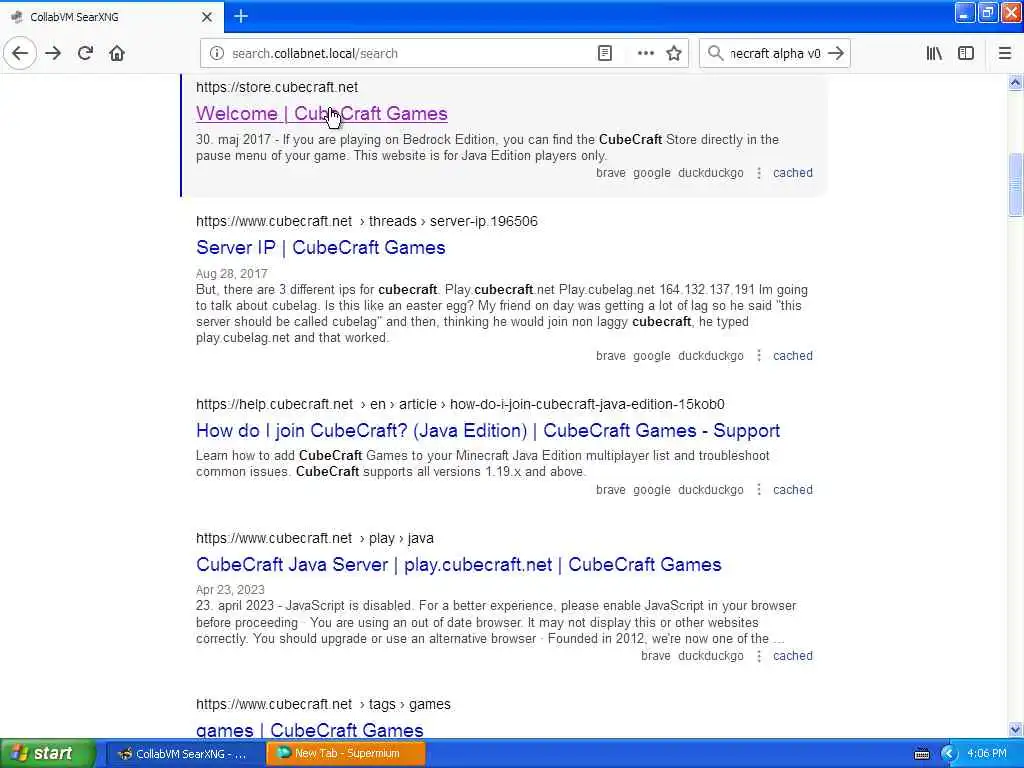The height and width of the screenshot is (768, 1024).
Task: Click the vertical scrollbar thumb
Action: 1015,184
